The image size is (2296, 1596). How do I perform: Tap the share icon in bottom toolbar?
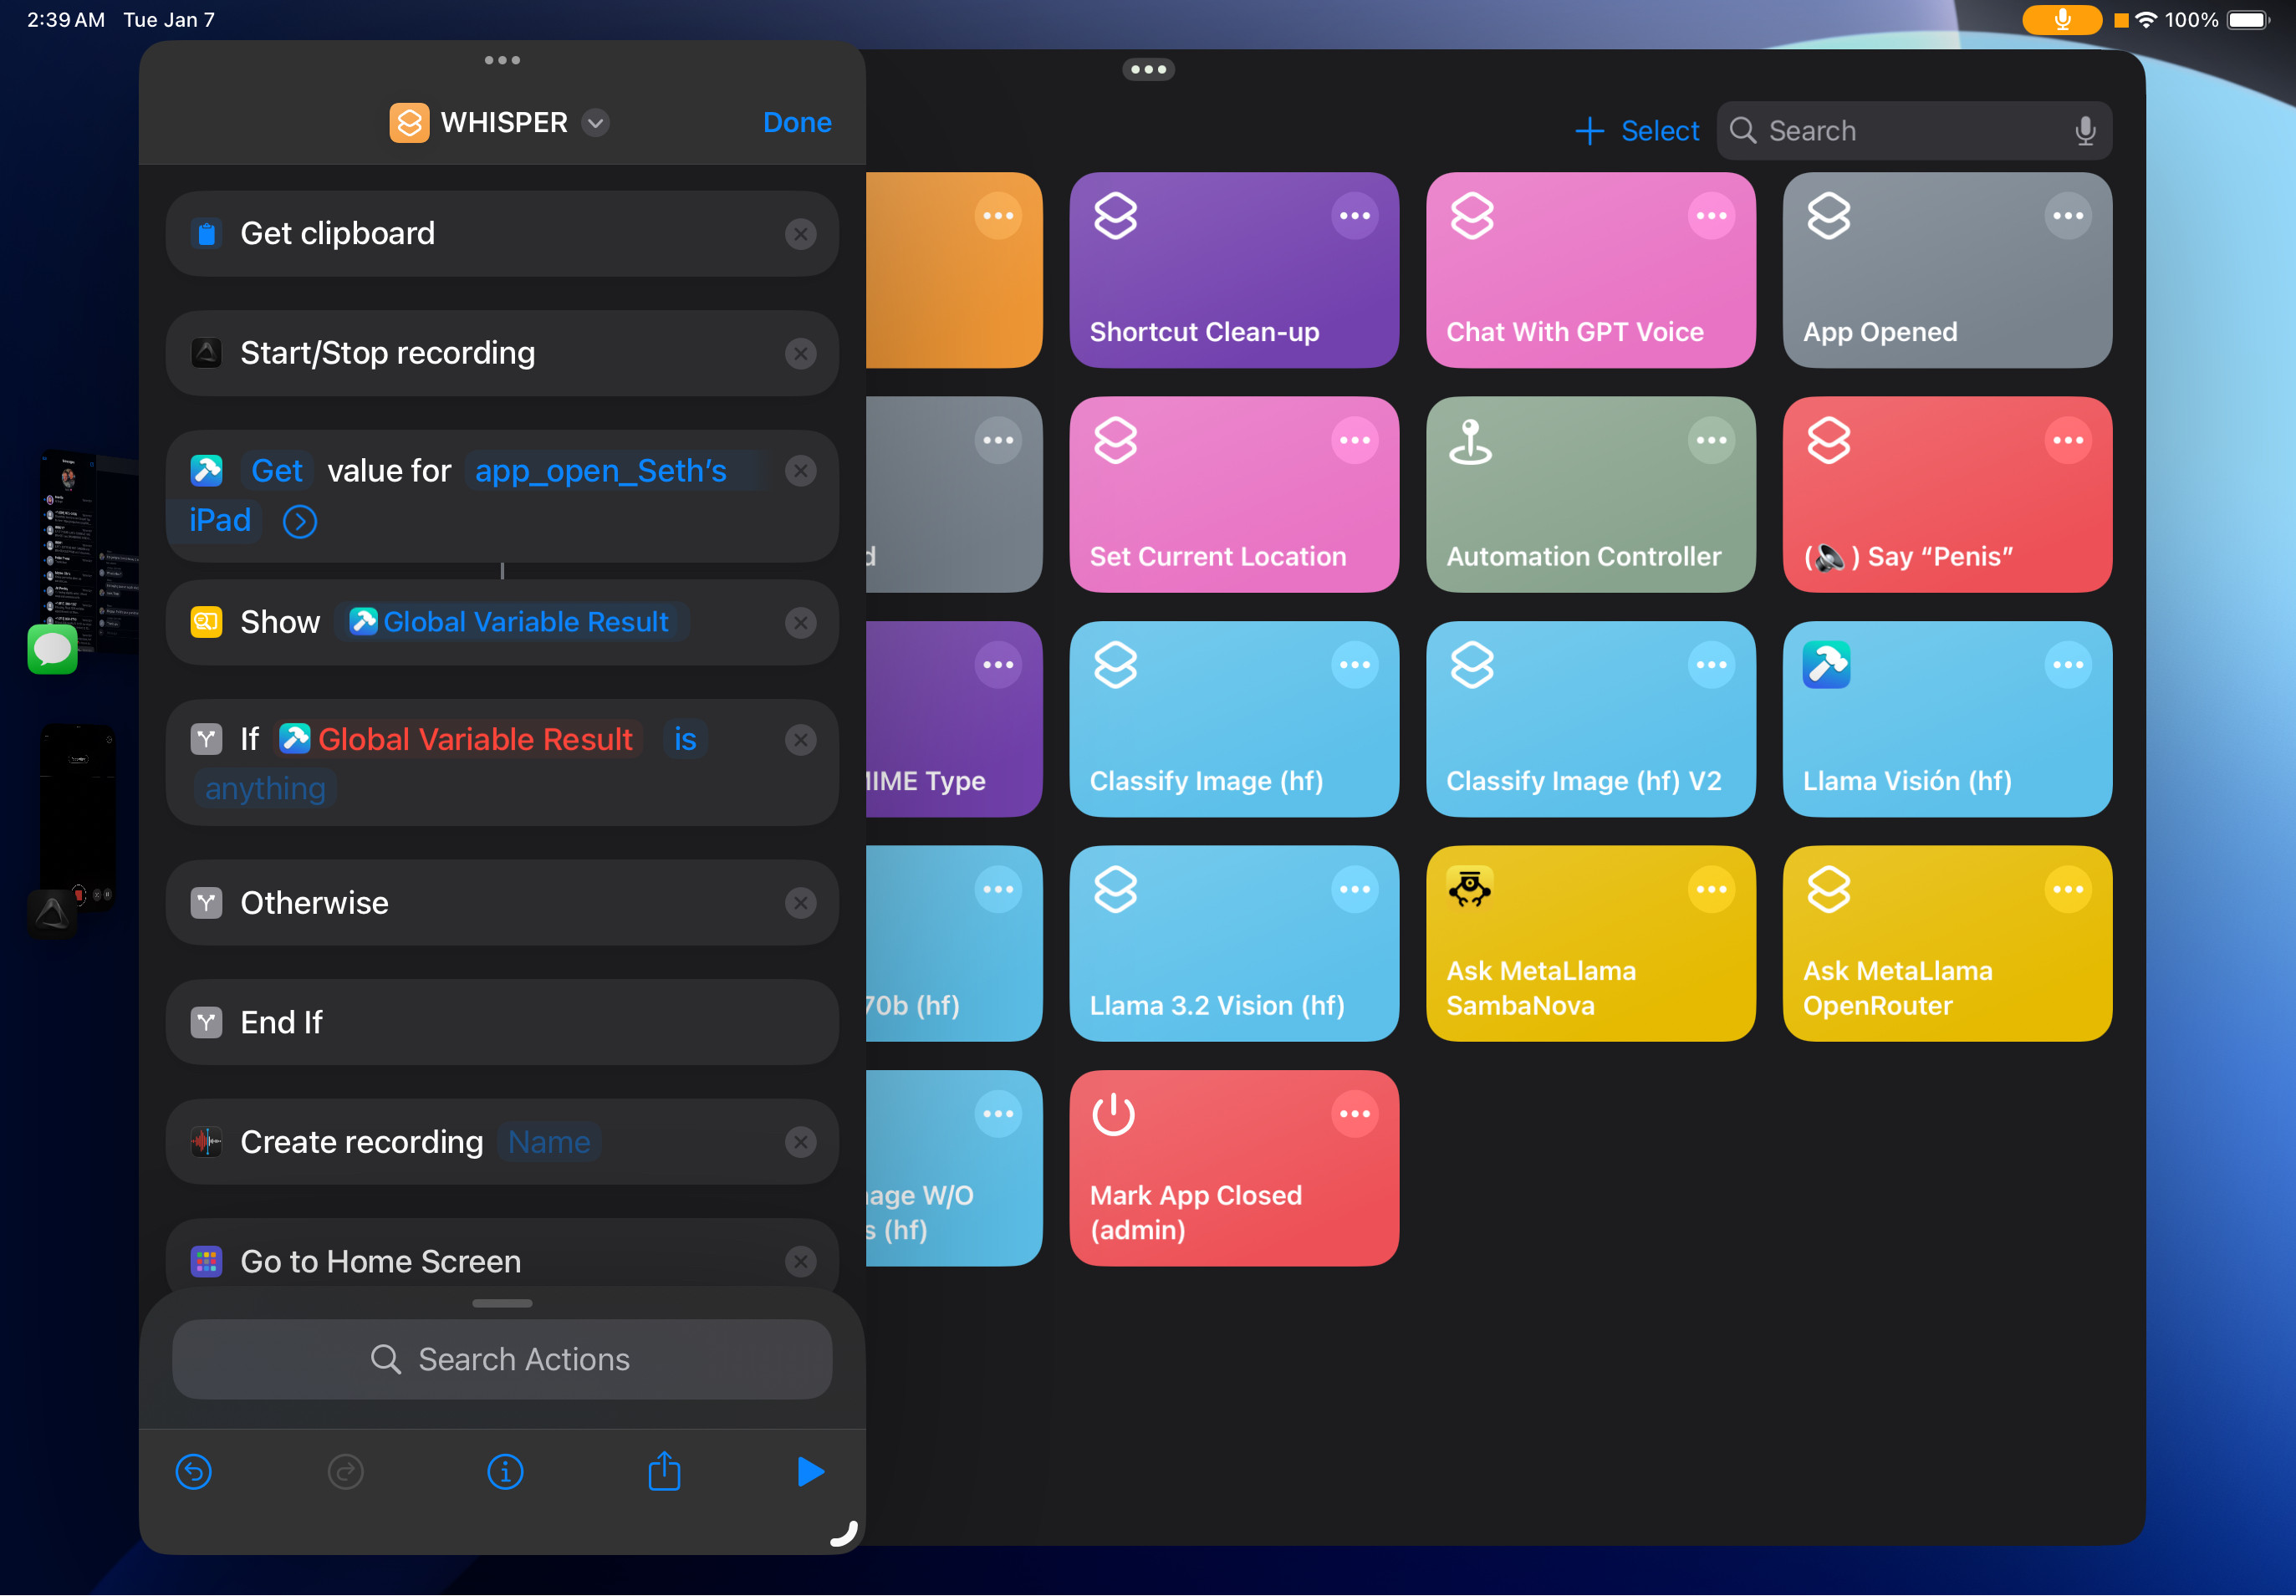pos(663,1471)
